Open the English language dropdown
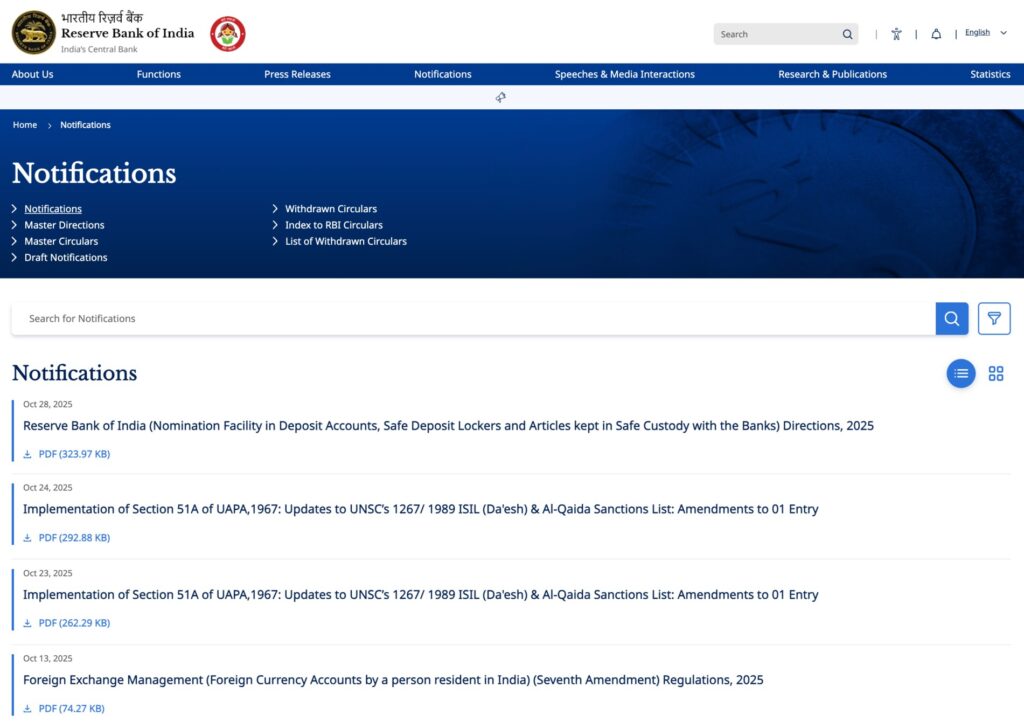The width and height of the screenshot is (1024, 721). 985,33
